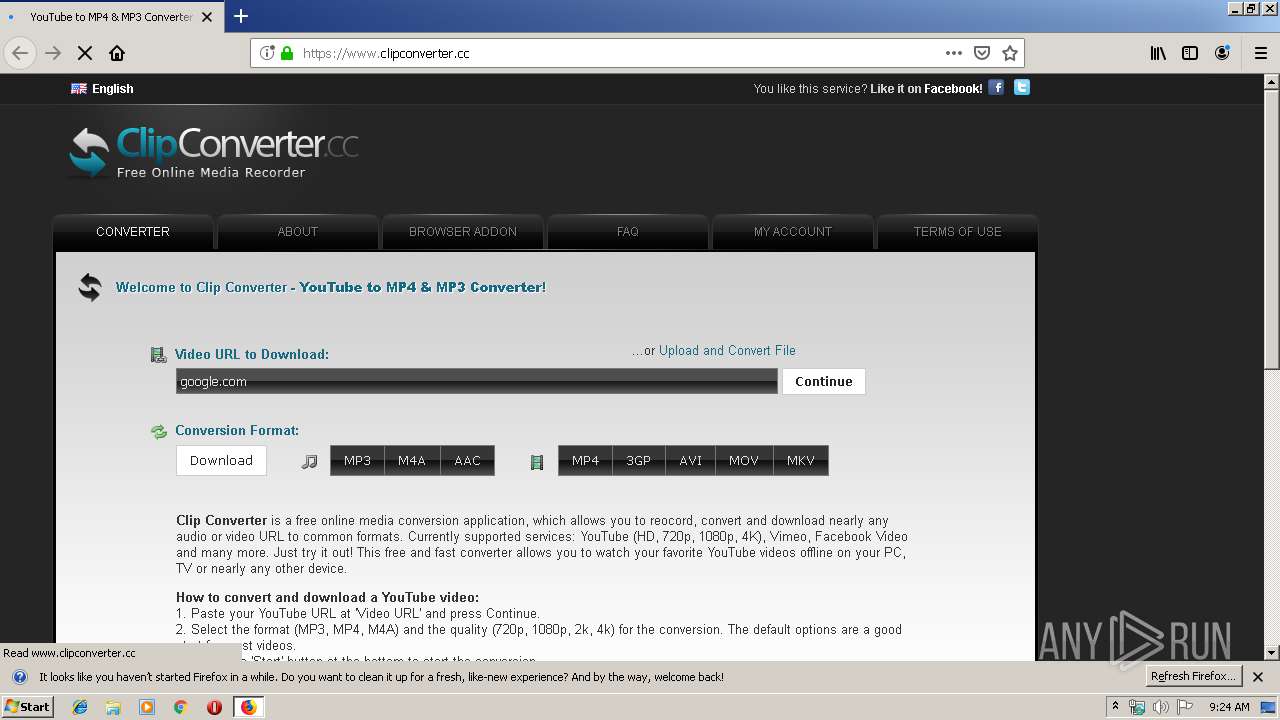Screen dimensions: 1280x720
Task: Choose MOV video format
Action: [744, 460]
